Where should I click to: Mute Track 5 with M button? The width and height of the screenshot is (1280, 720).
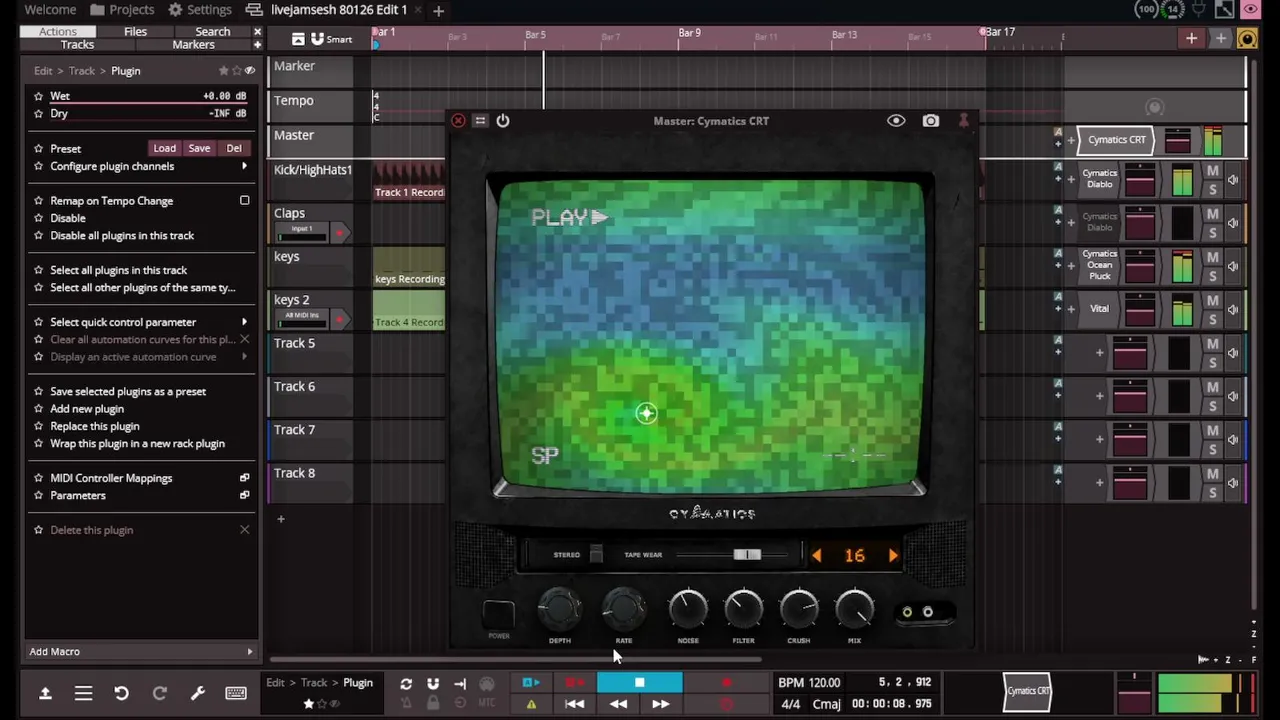(1212, 344)
